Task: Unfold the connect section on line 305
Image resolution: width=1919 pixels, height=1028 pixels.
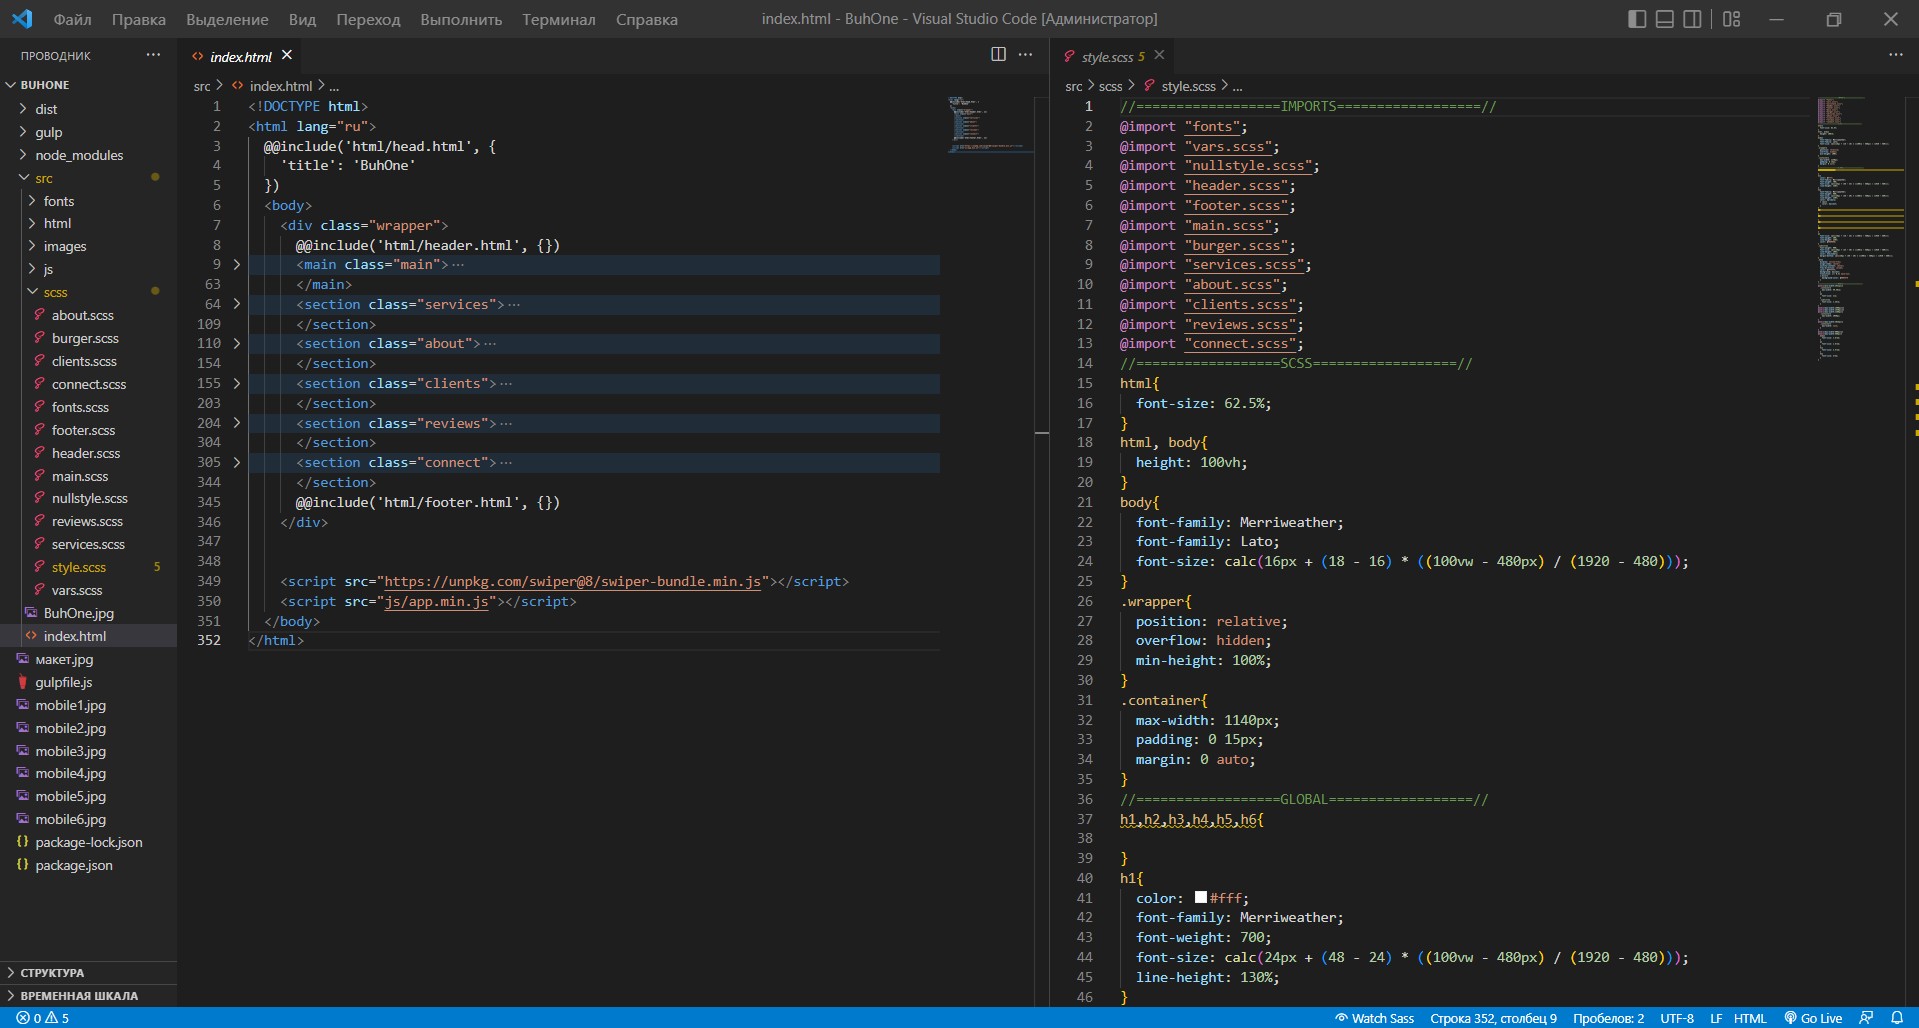Action: (x=237, y=462)
